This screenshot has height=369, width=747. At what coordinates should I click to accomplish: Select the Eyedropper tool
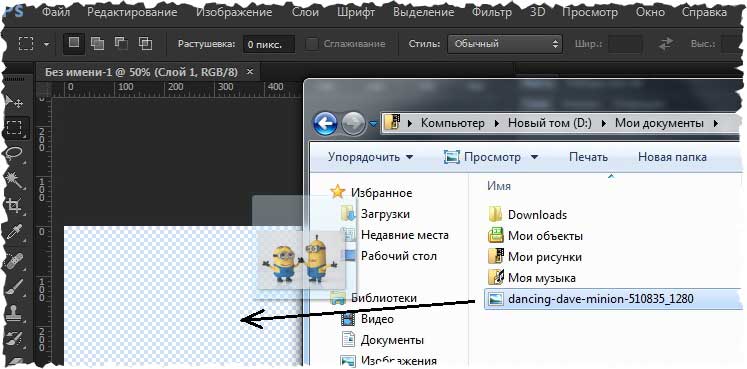pos(13,232)
